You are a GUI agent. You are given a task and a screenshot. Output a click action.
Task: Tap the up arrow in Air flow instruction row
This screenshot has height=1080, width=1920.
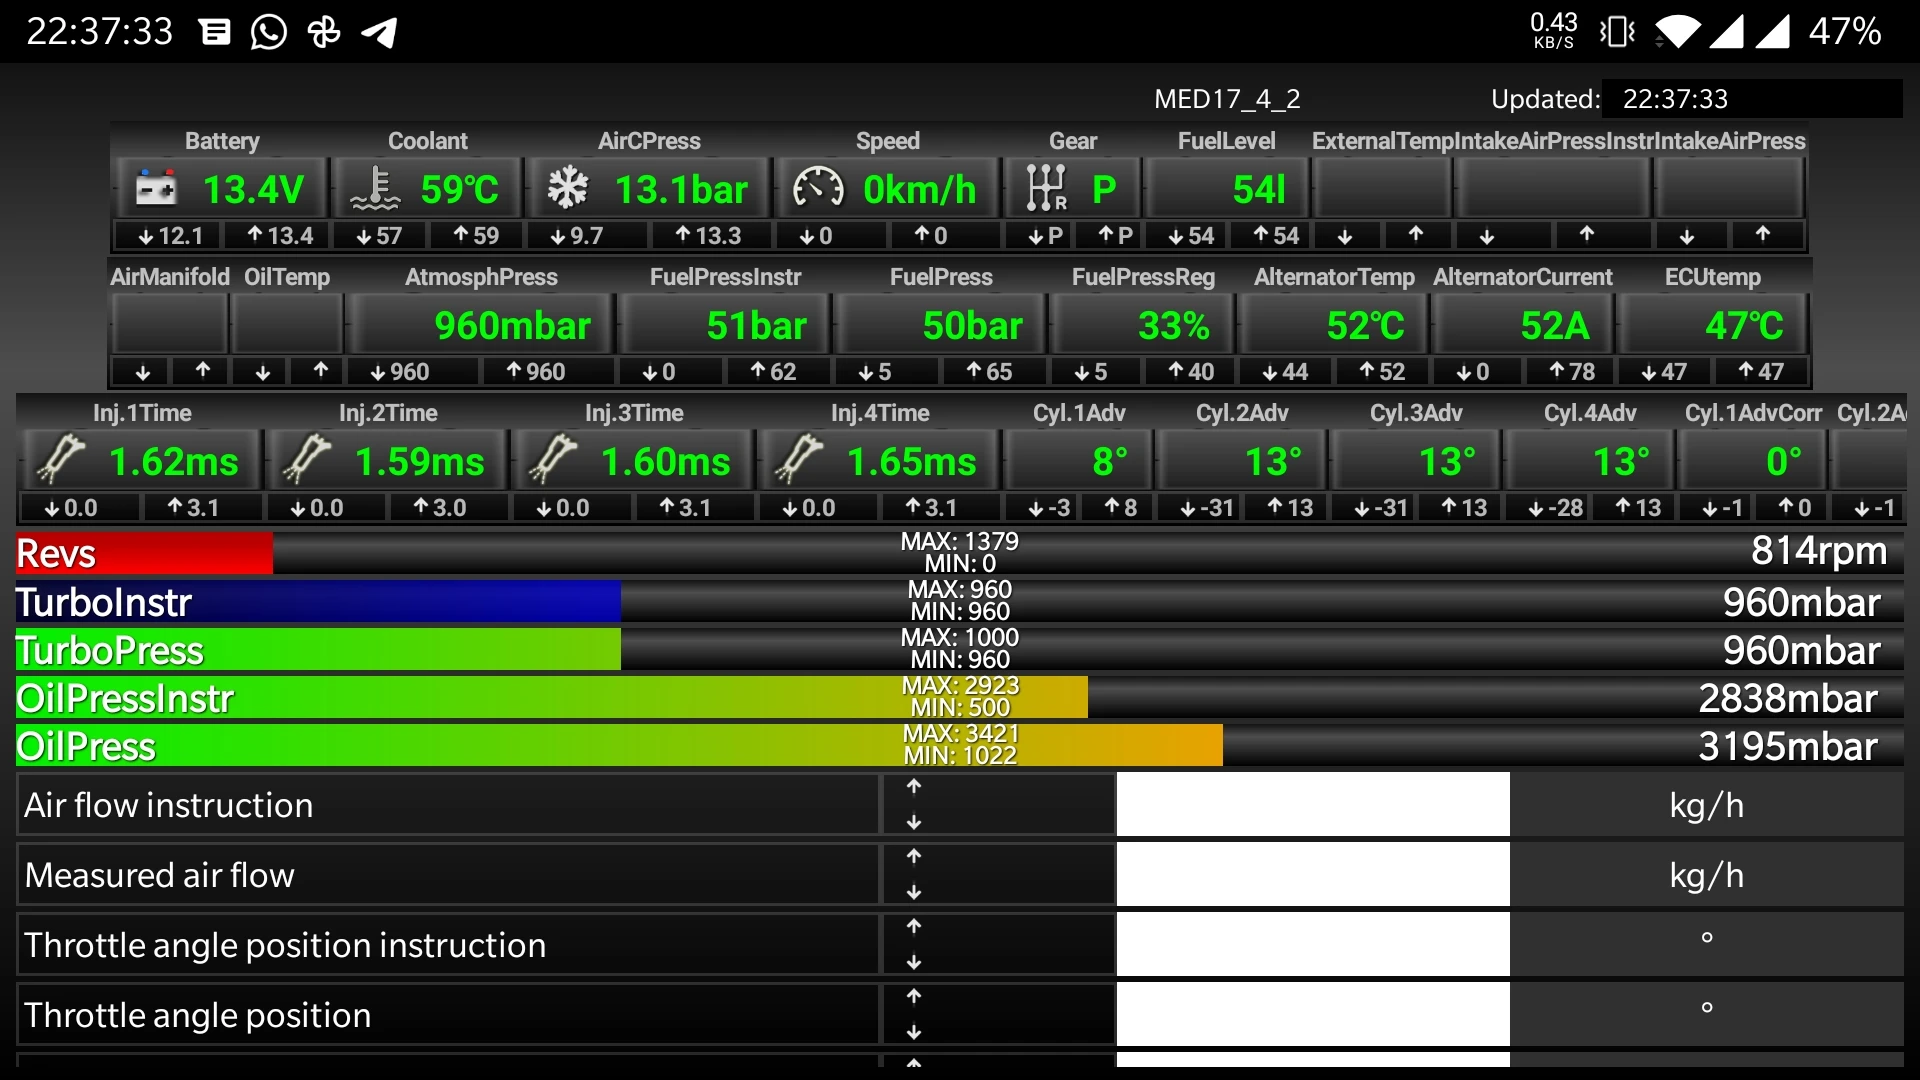coord(914,787)
